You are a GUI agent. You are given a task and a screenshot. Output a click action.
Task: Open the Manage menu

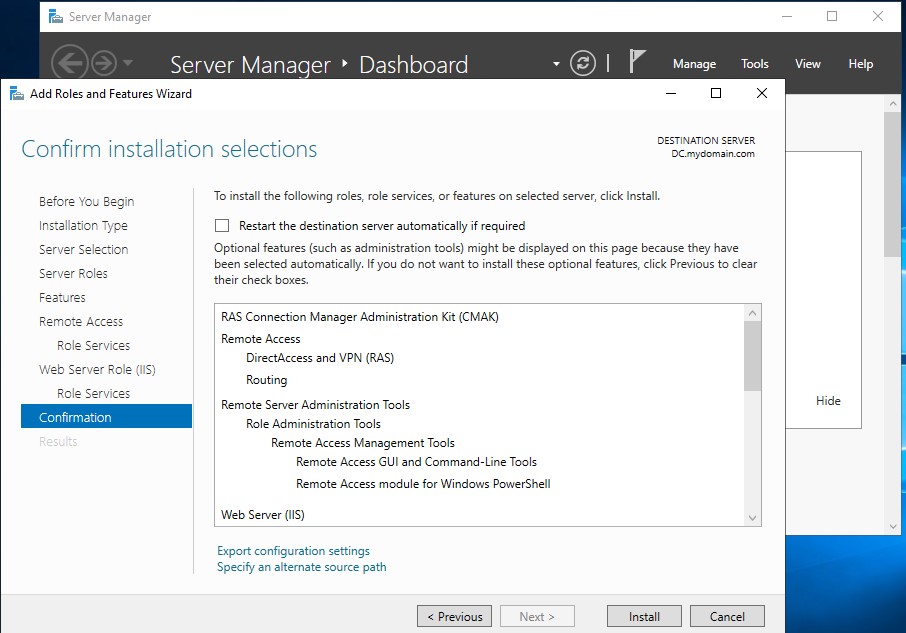(x=694, y=64)
